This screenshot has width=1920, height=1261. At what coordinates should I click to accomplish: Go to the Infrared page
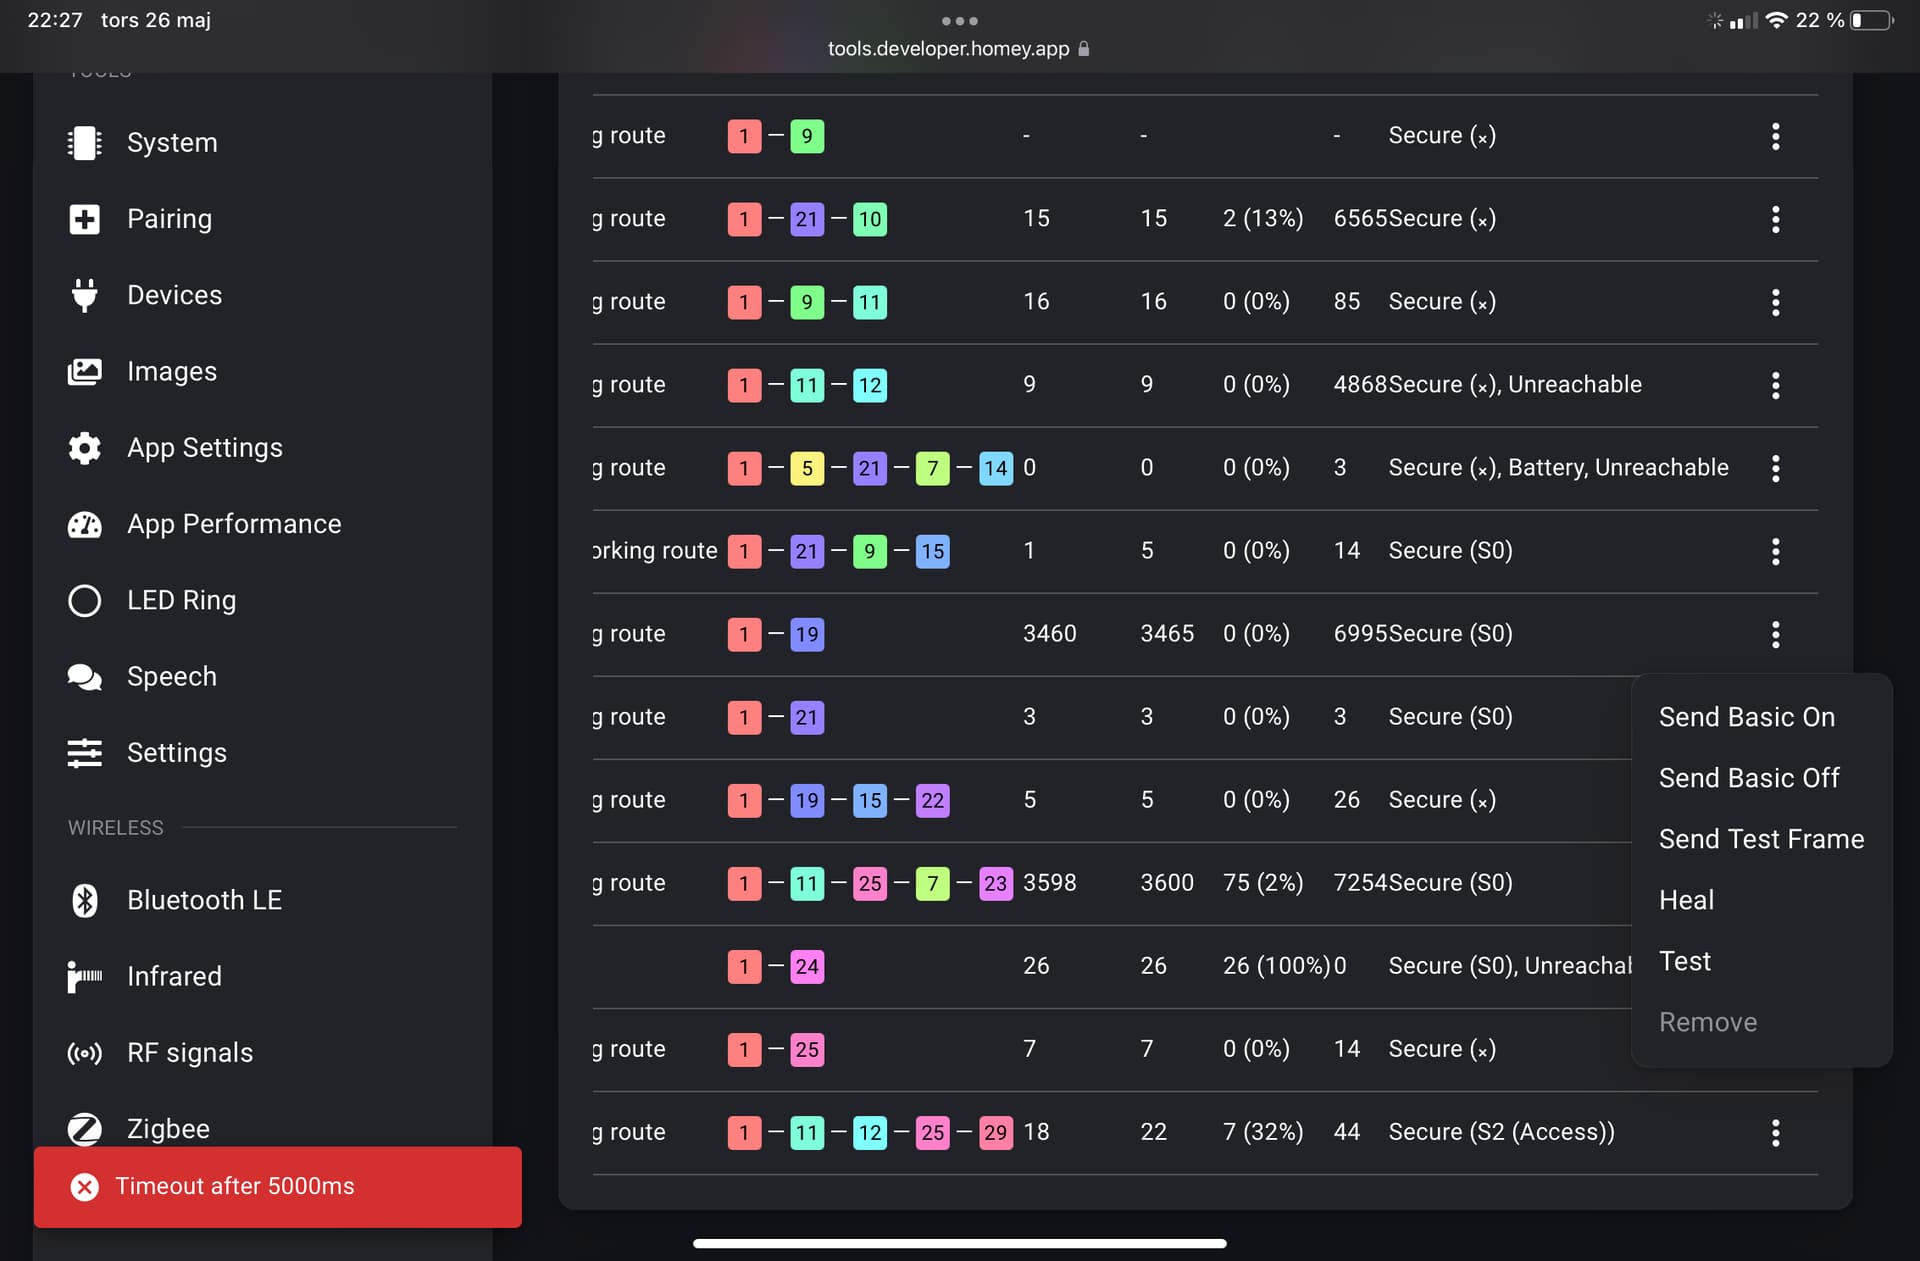pos(174,976)
